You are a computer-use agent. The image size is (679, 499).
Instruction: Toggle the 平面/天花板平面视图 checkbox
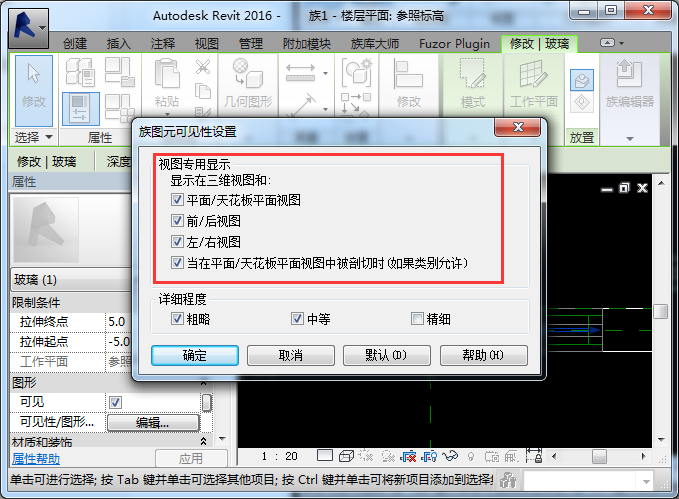point(177,200)
